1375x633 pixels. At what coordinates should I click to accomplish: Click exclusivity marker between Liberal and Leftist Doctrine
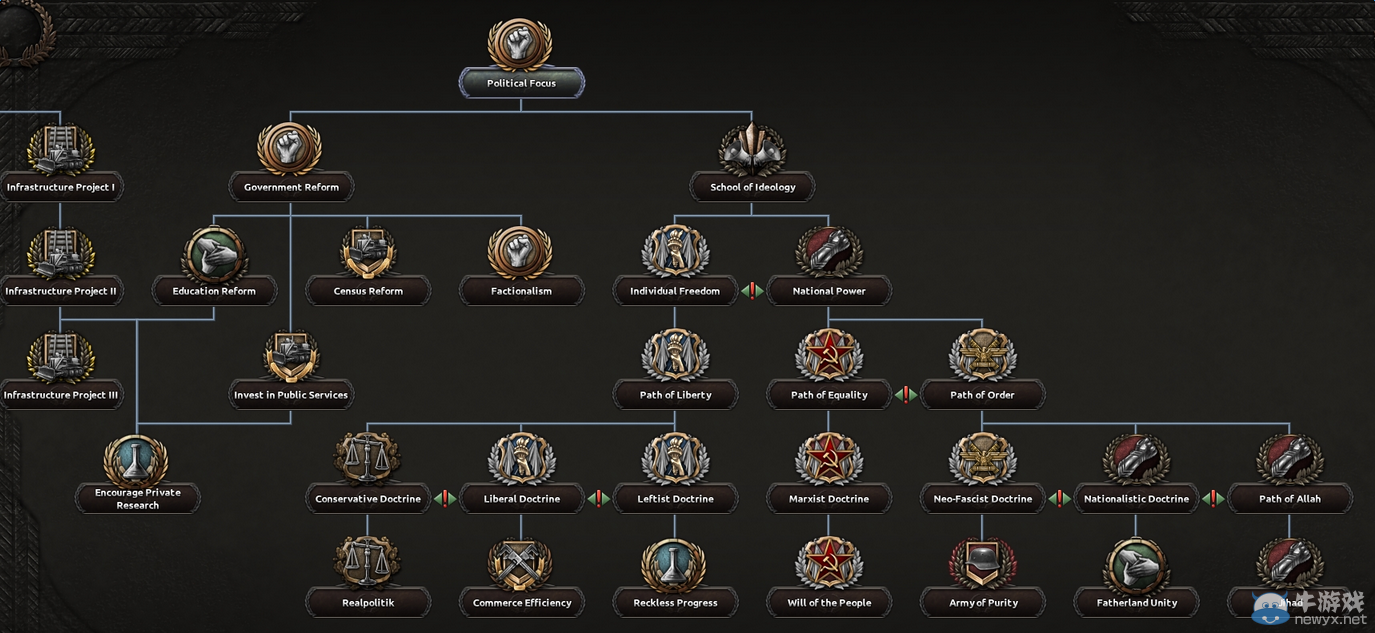[x=599, y=499]
